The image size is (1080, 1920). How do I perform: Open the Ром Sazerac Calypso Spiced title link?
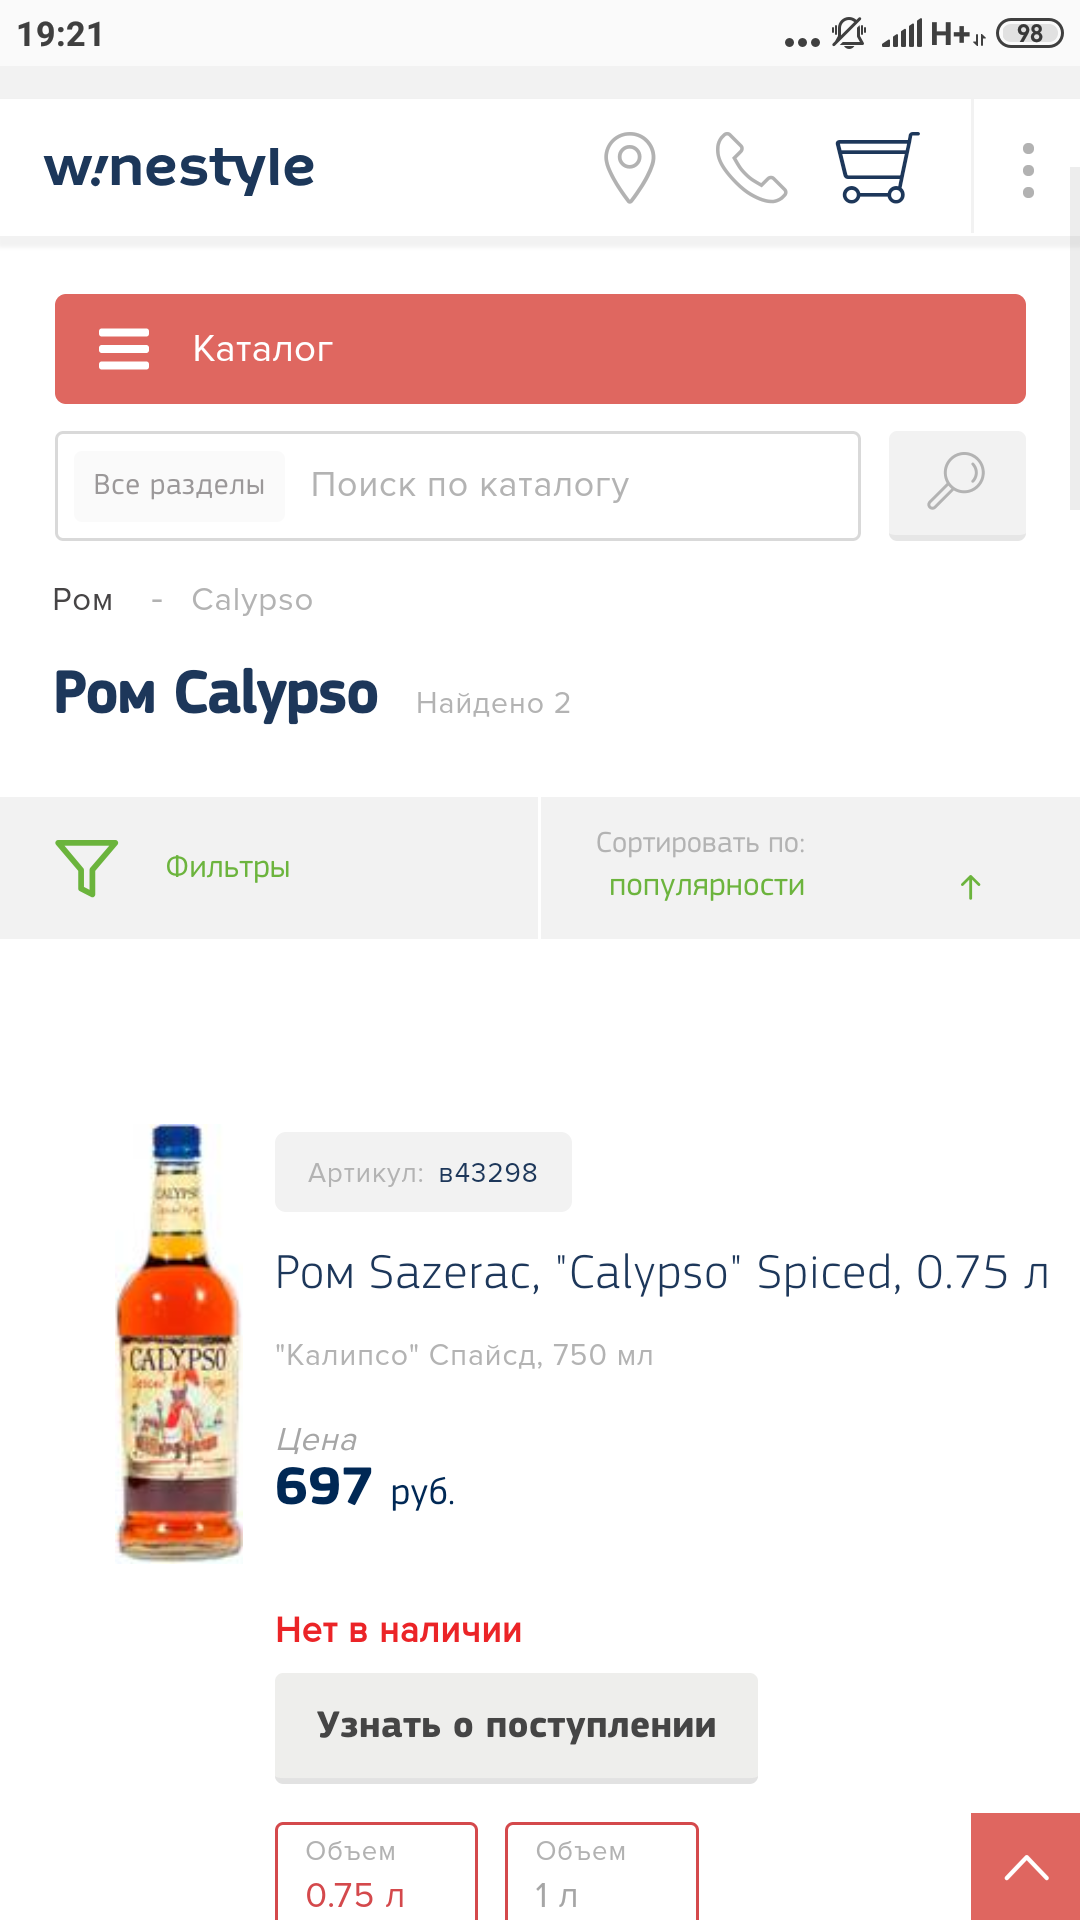[x=662, y=1273]
